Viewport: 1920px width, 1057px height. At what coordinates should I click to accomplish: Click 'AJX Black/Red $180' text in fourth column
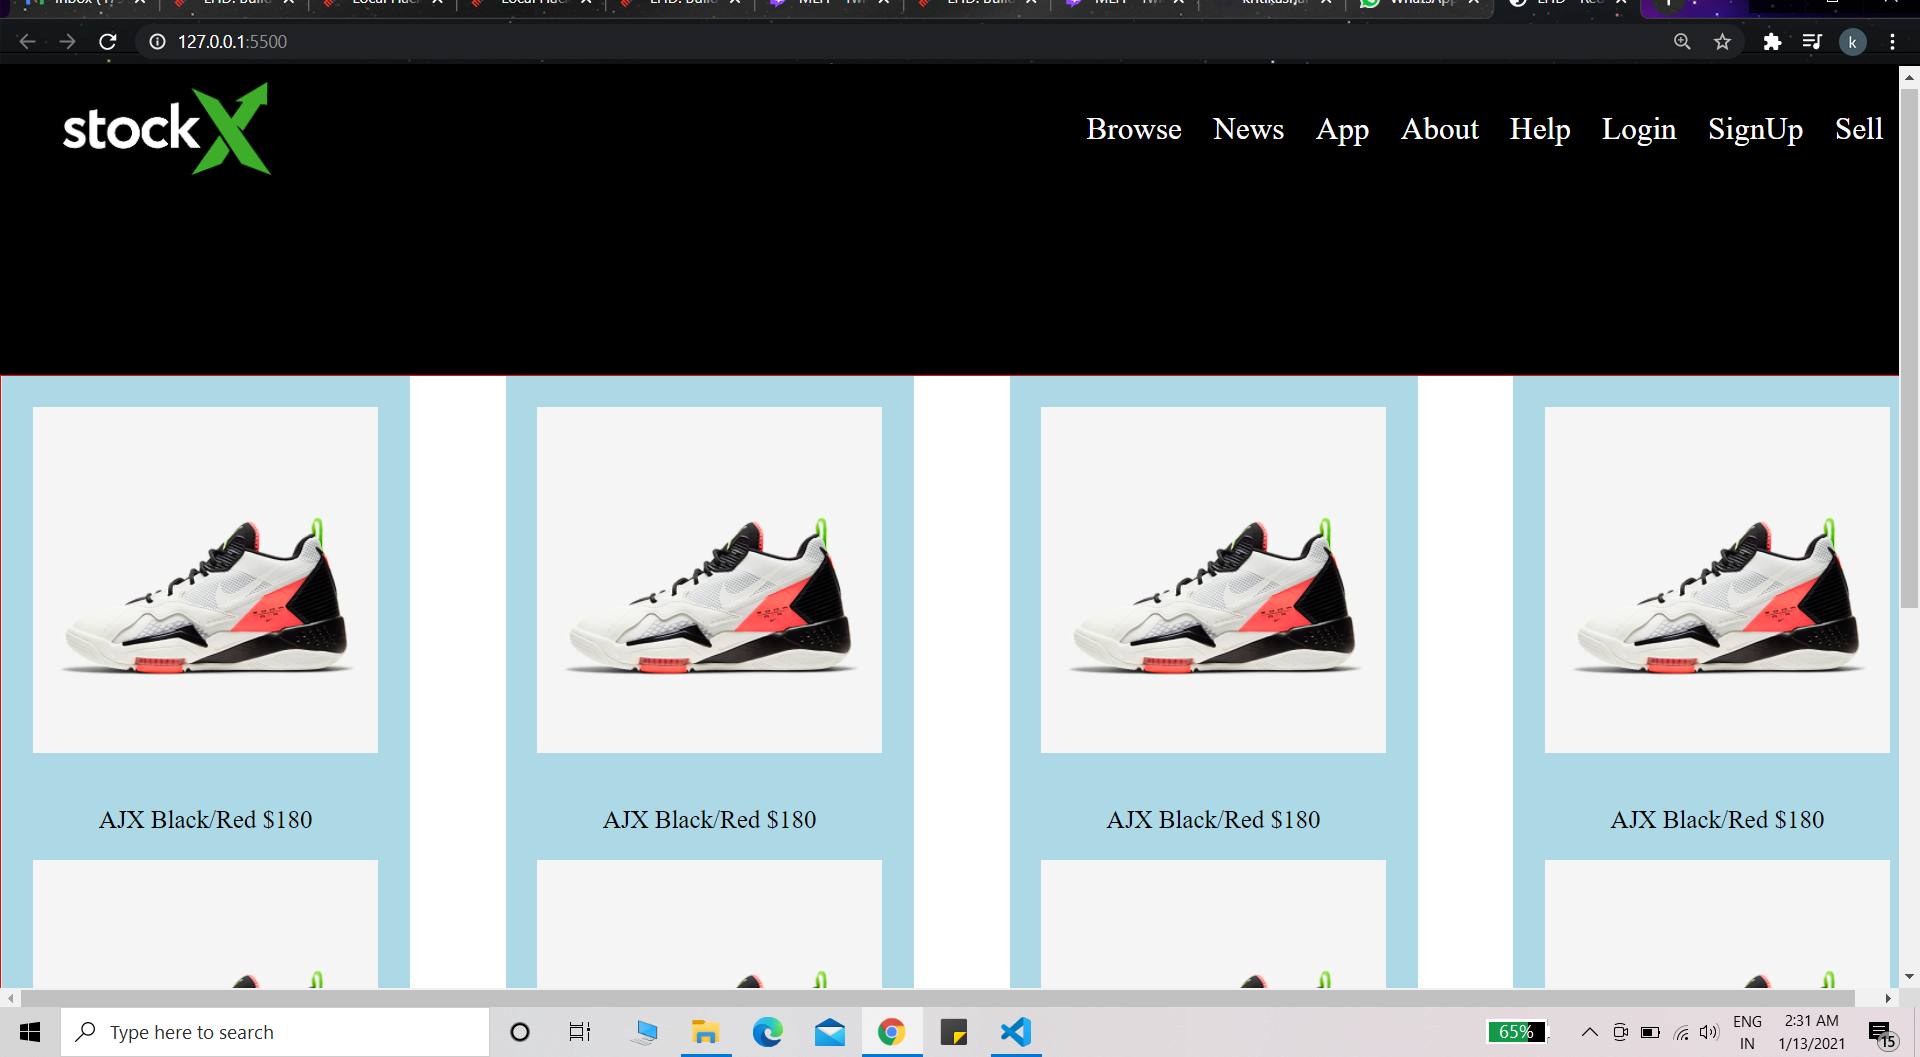1717,820
